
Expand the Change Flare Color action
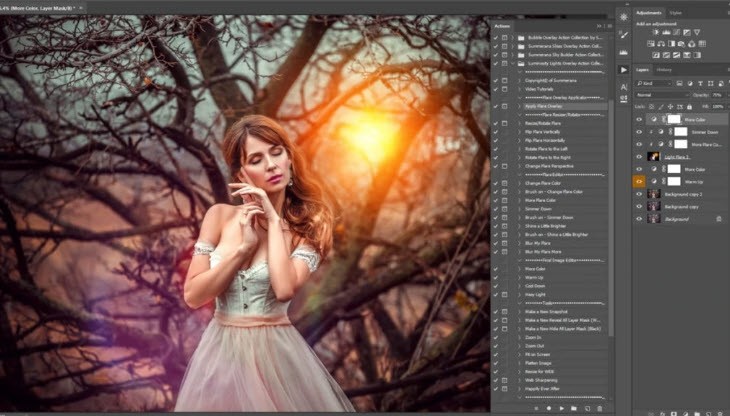click(520, 183)
